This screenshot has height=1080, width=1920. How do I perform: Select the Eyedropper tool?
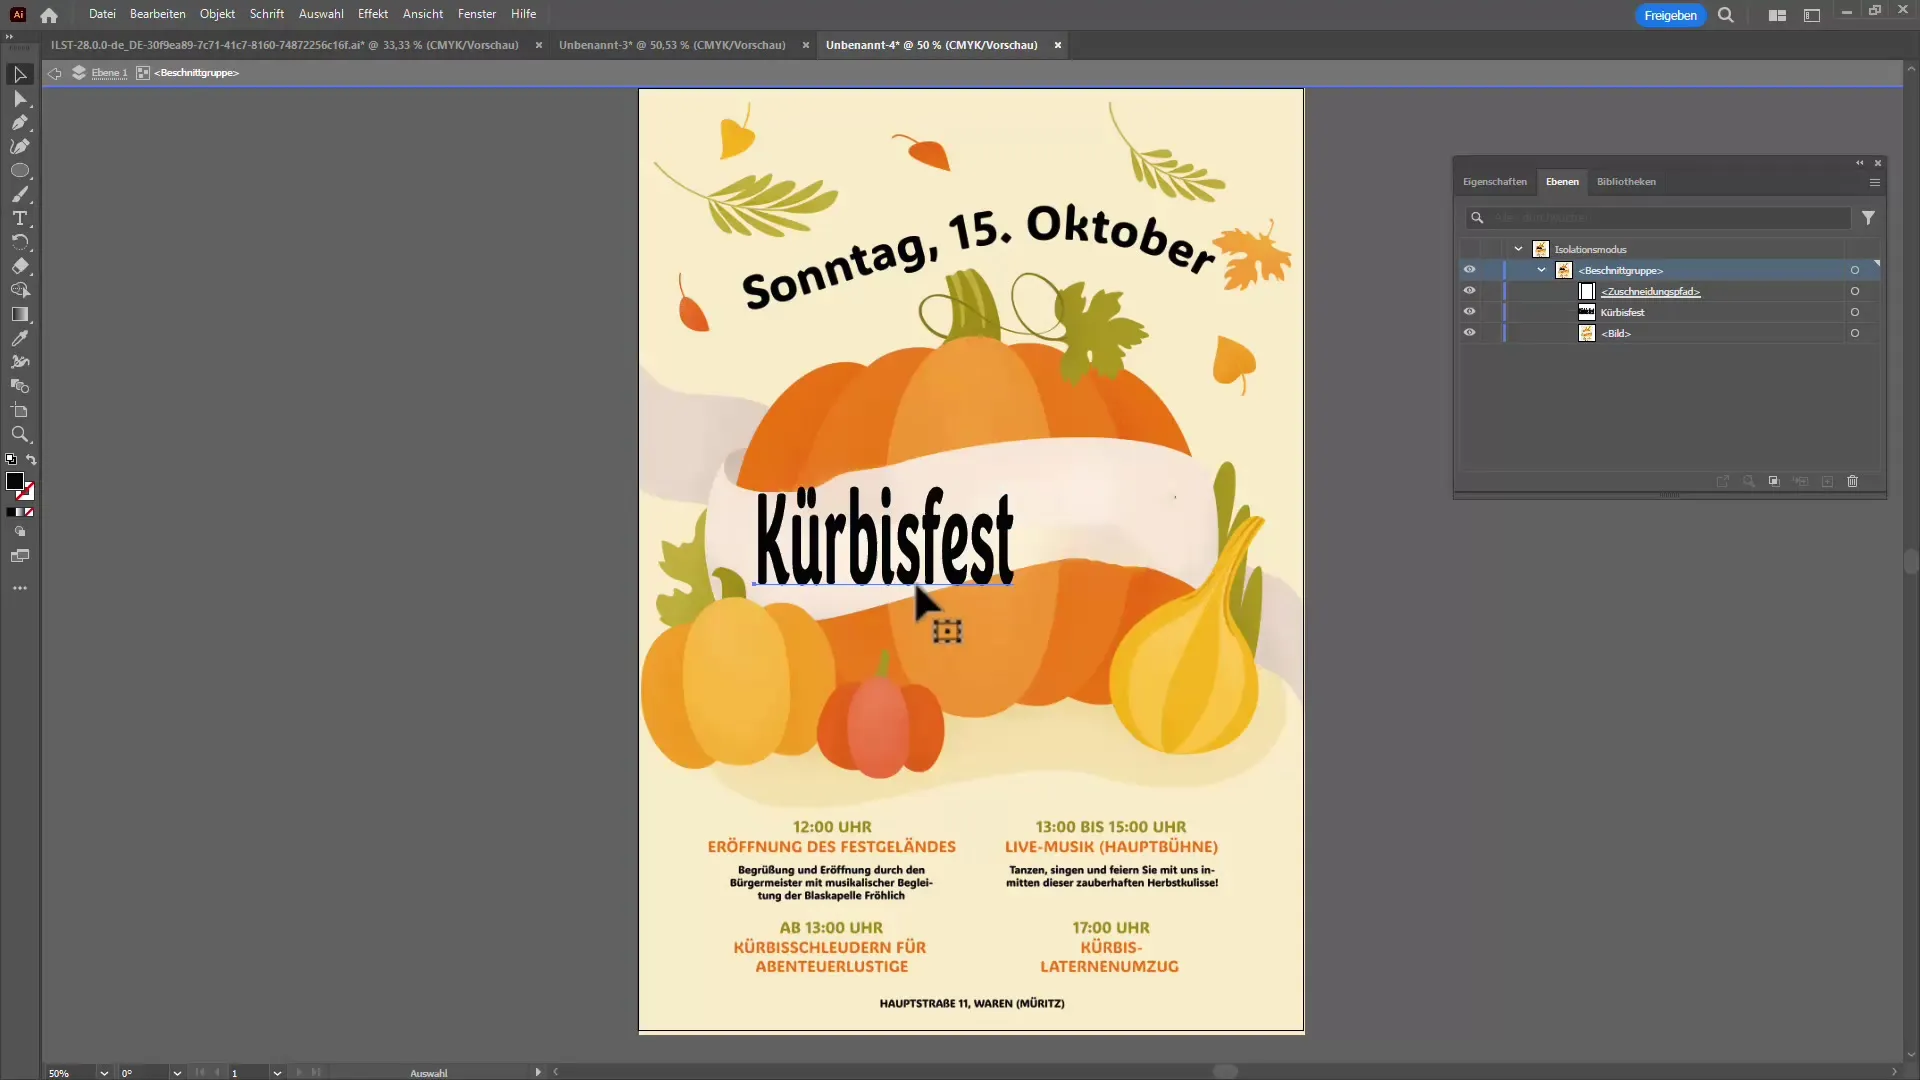point(20,339)
